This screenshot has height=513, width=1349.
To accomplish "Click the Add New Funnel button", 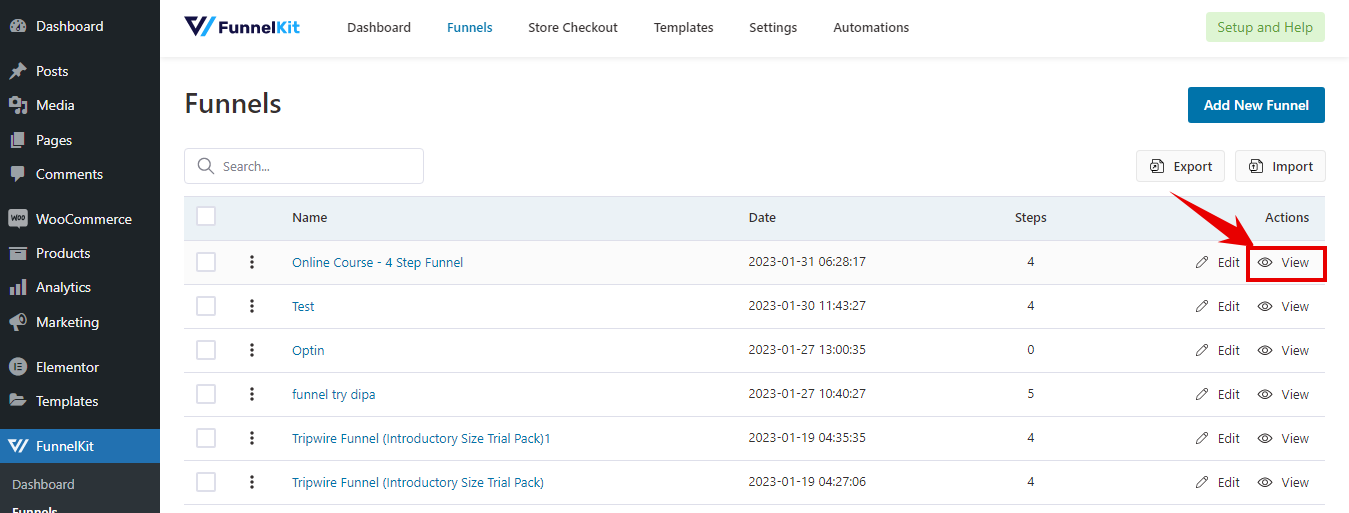I will tap(1256, 105).
